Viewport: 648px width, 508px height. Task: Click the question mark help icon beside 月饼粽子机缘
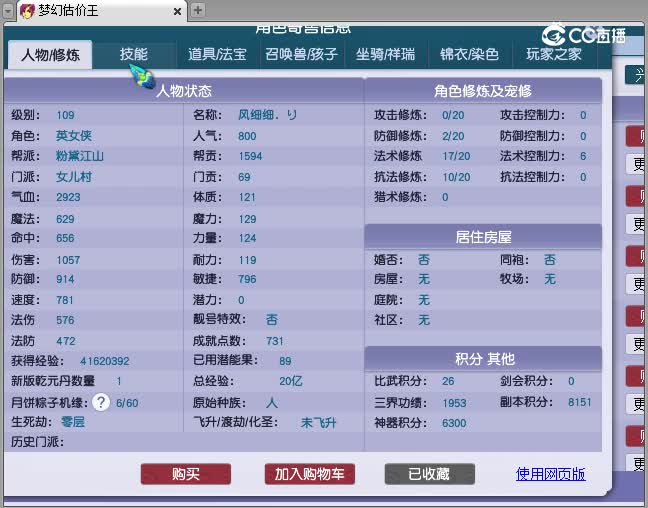coord(101,402)
